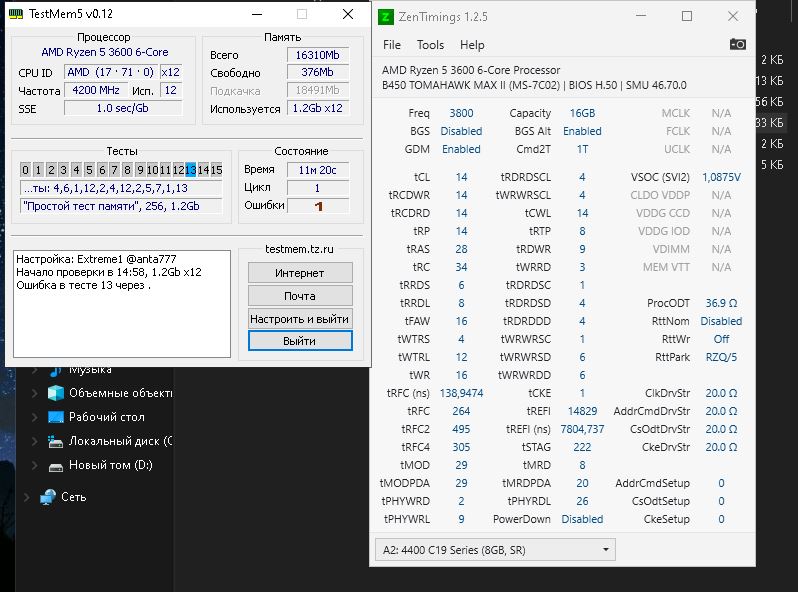Click the tFAW value 16
The width and height of the screenshot is (798, 592).
click(461, 321)
